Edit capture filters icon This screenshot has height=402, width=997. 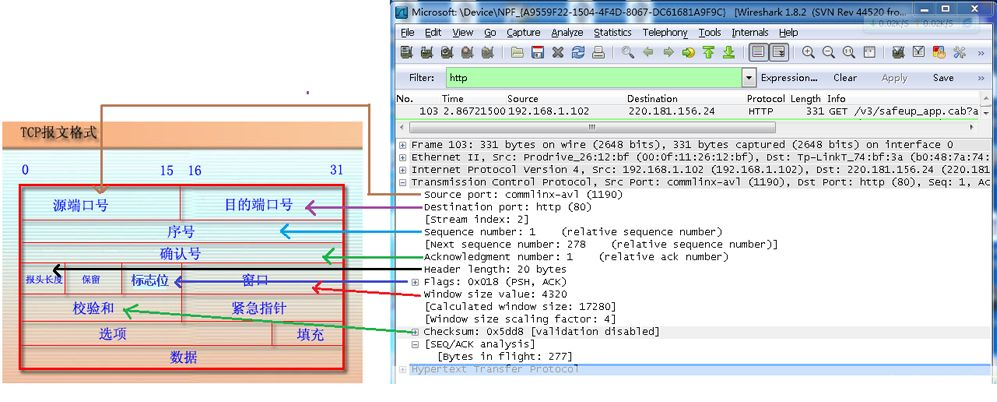[x=898, y=53]
